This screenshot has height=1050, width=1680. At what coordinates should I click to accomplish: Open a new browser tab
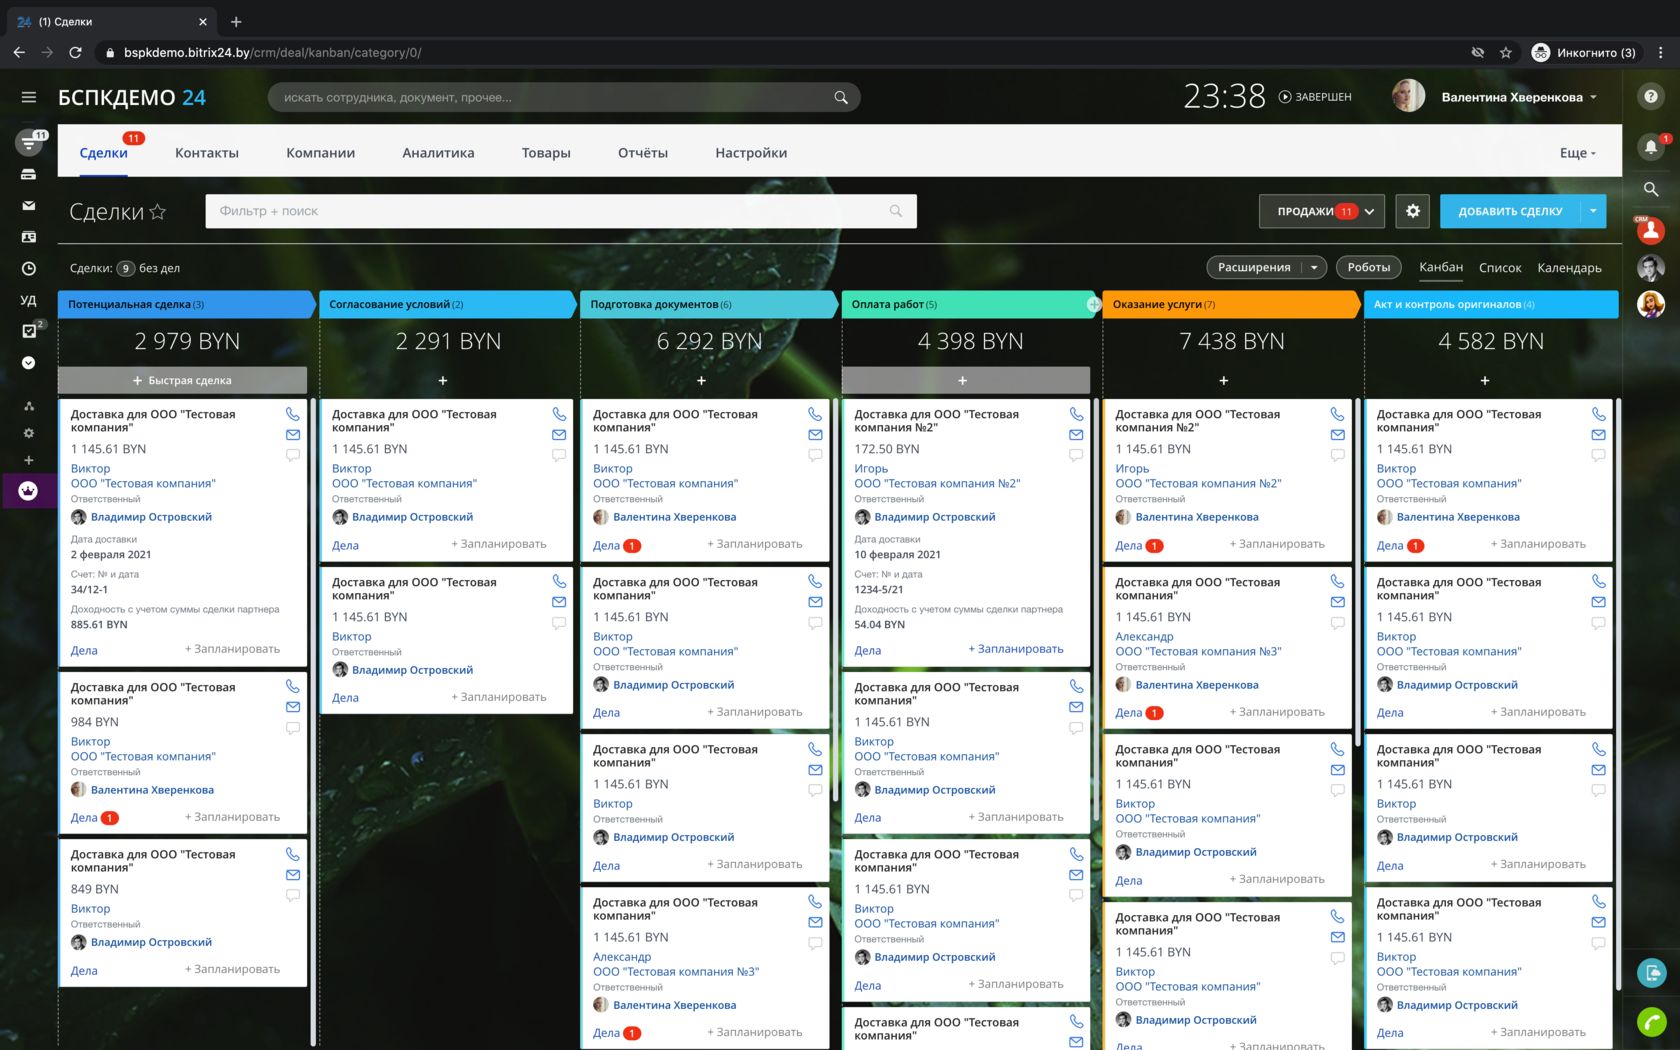click(236, 21)
